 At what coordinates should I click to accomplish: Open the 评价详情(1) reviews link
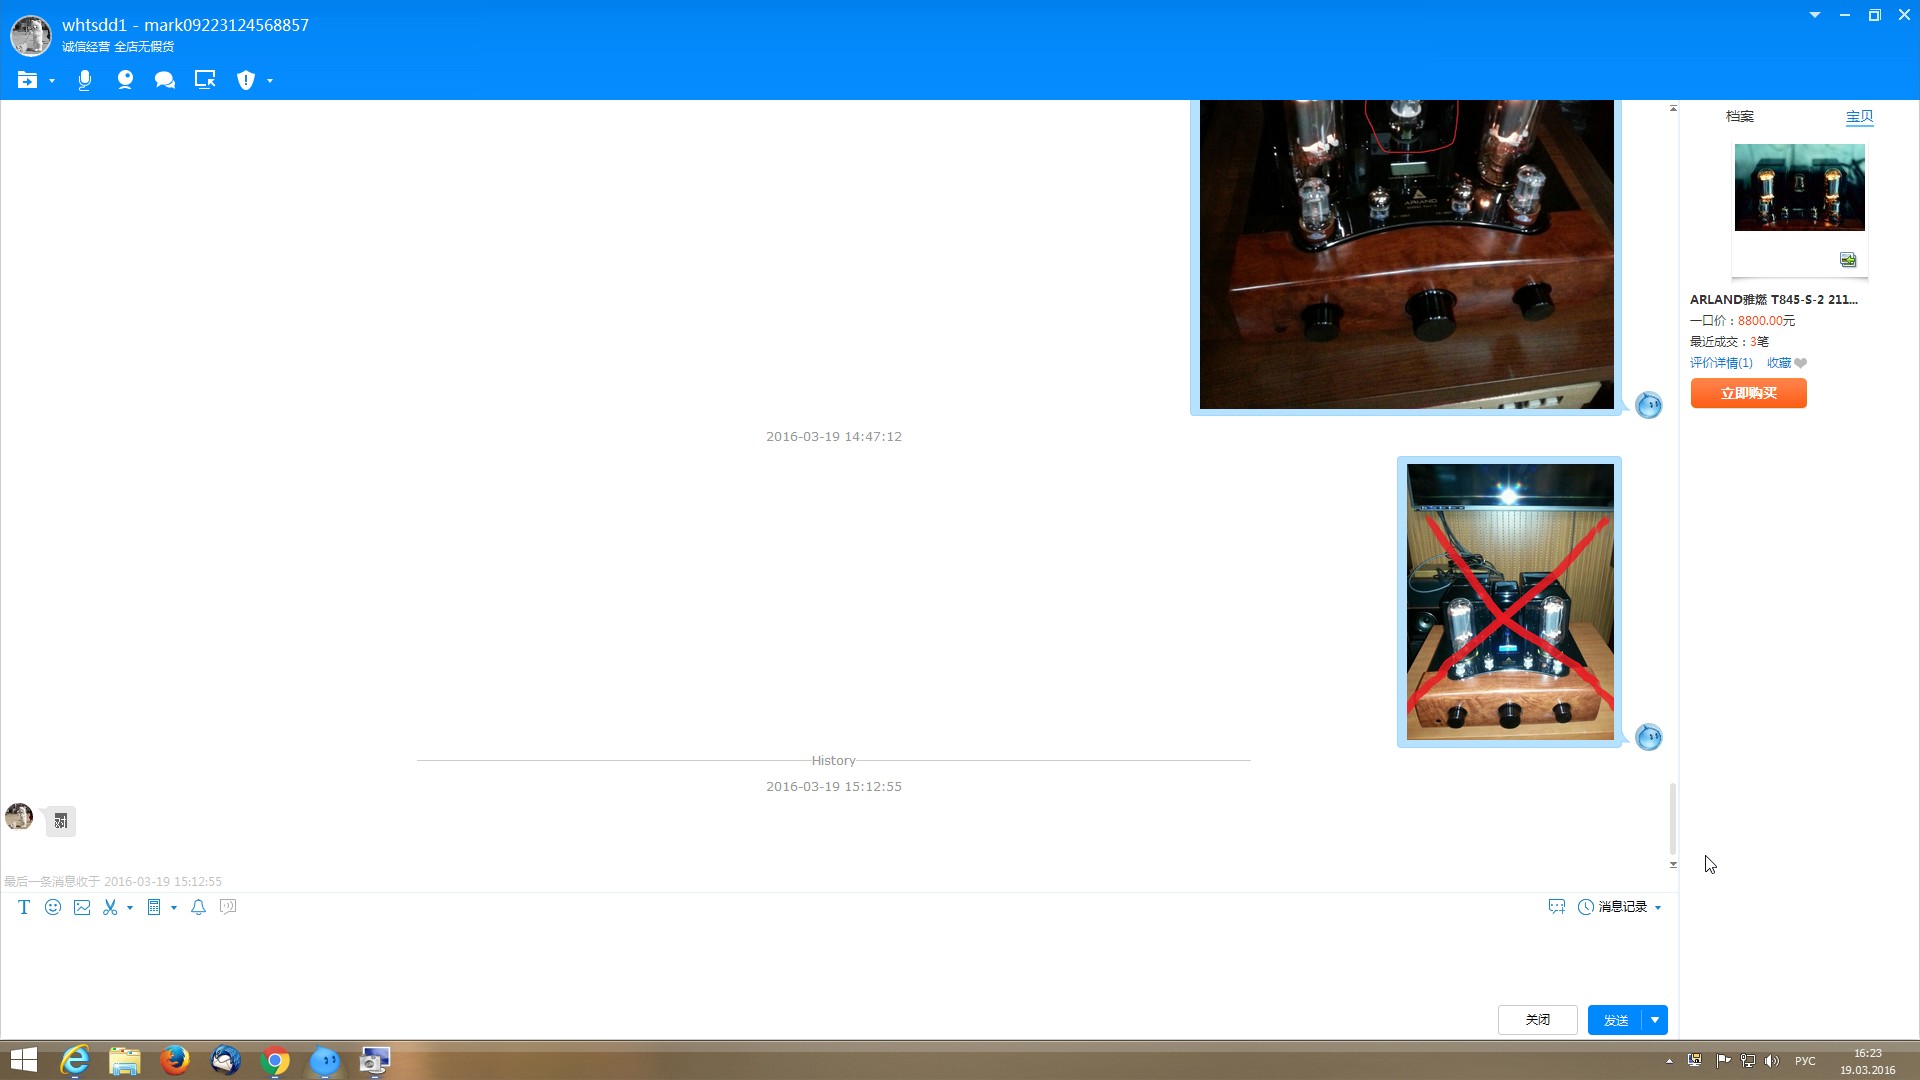click(1720, 363)
